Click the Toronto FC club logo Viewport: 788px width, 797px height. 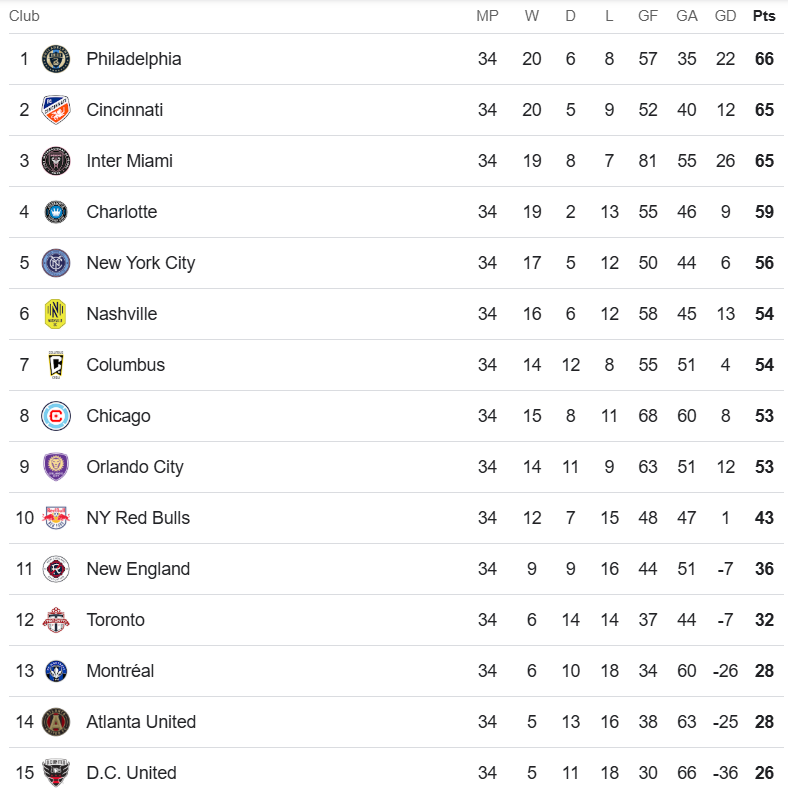point(56,620)
